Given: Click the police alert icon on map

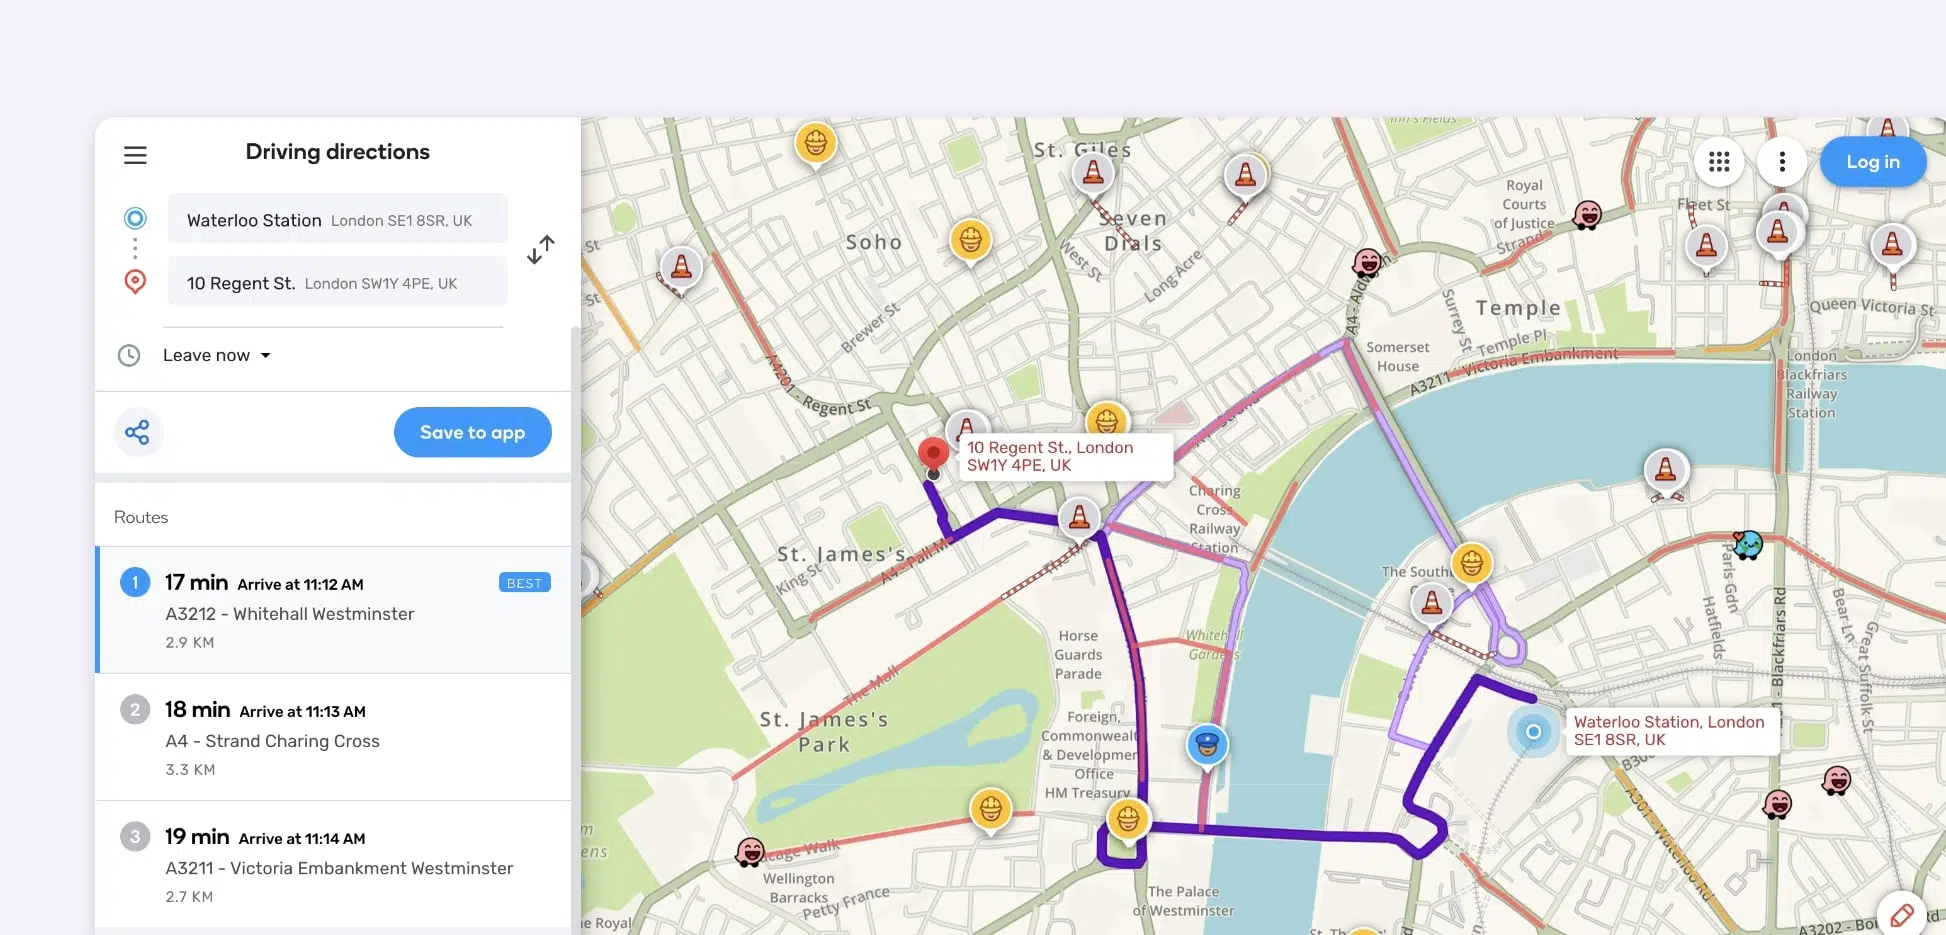Looking at the screenshot, I should 1207,745.
